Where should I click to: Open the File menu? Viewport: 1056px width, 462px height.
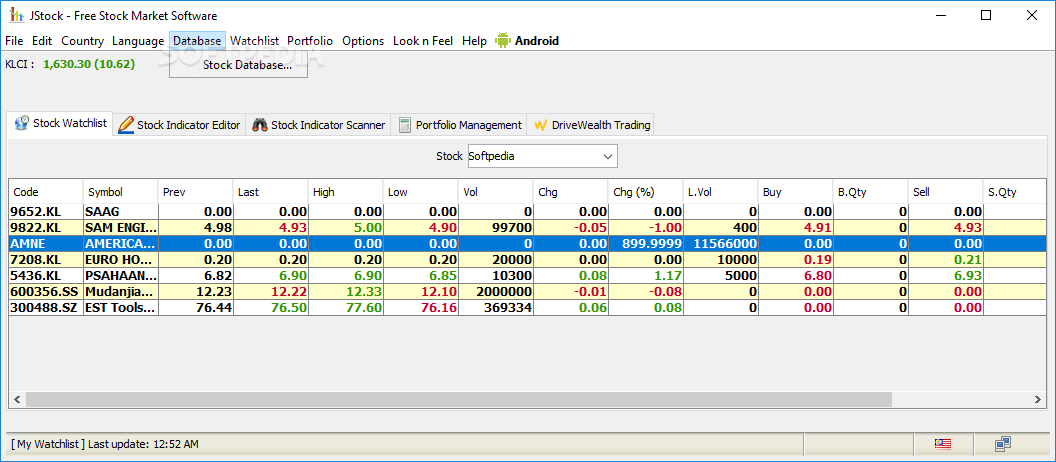(x=14, y=40)
